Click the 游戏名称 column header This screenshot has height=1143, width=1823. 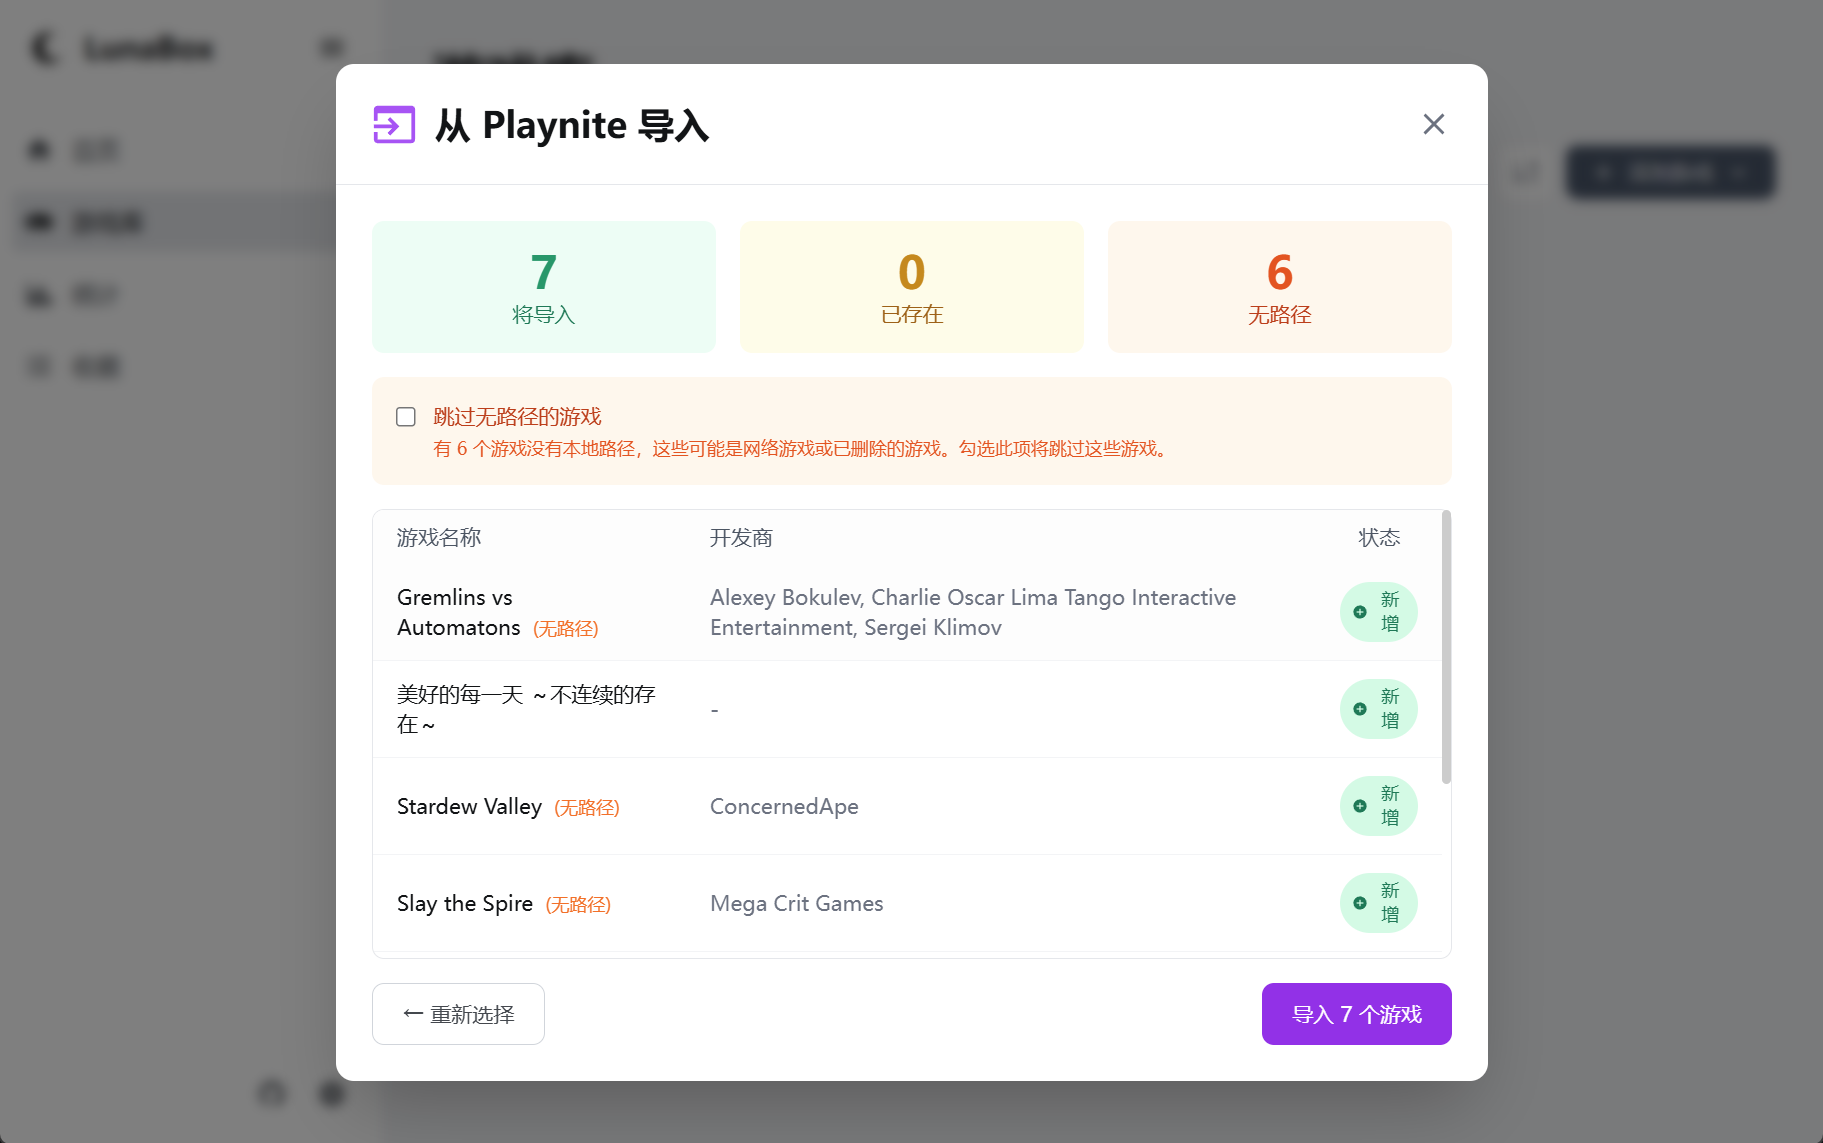[x=439, y=538]
